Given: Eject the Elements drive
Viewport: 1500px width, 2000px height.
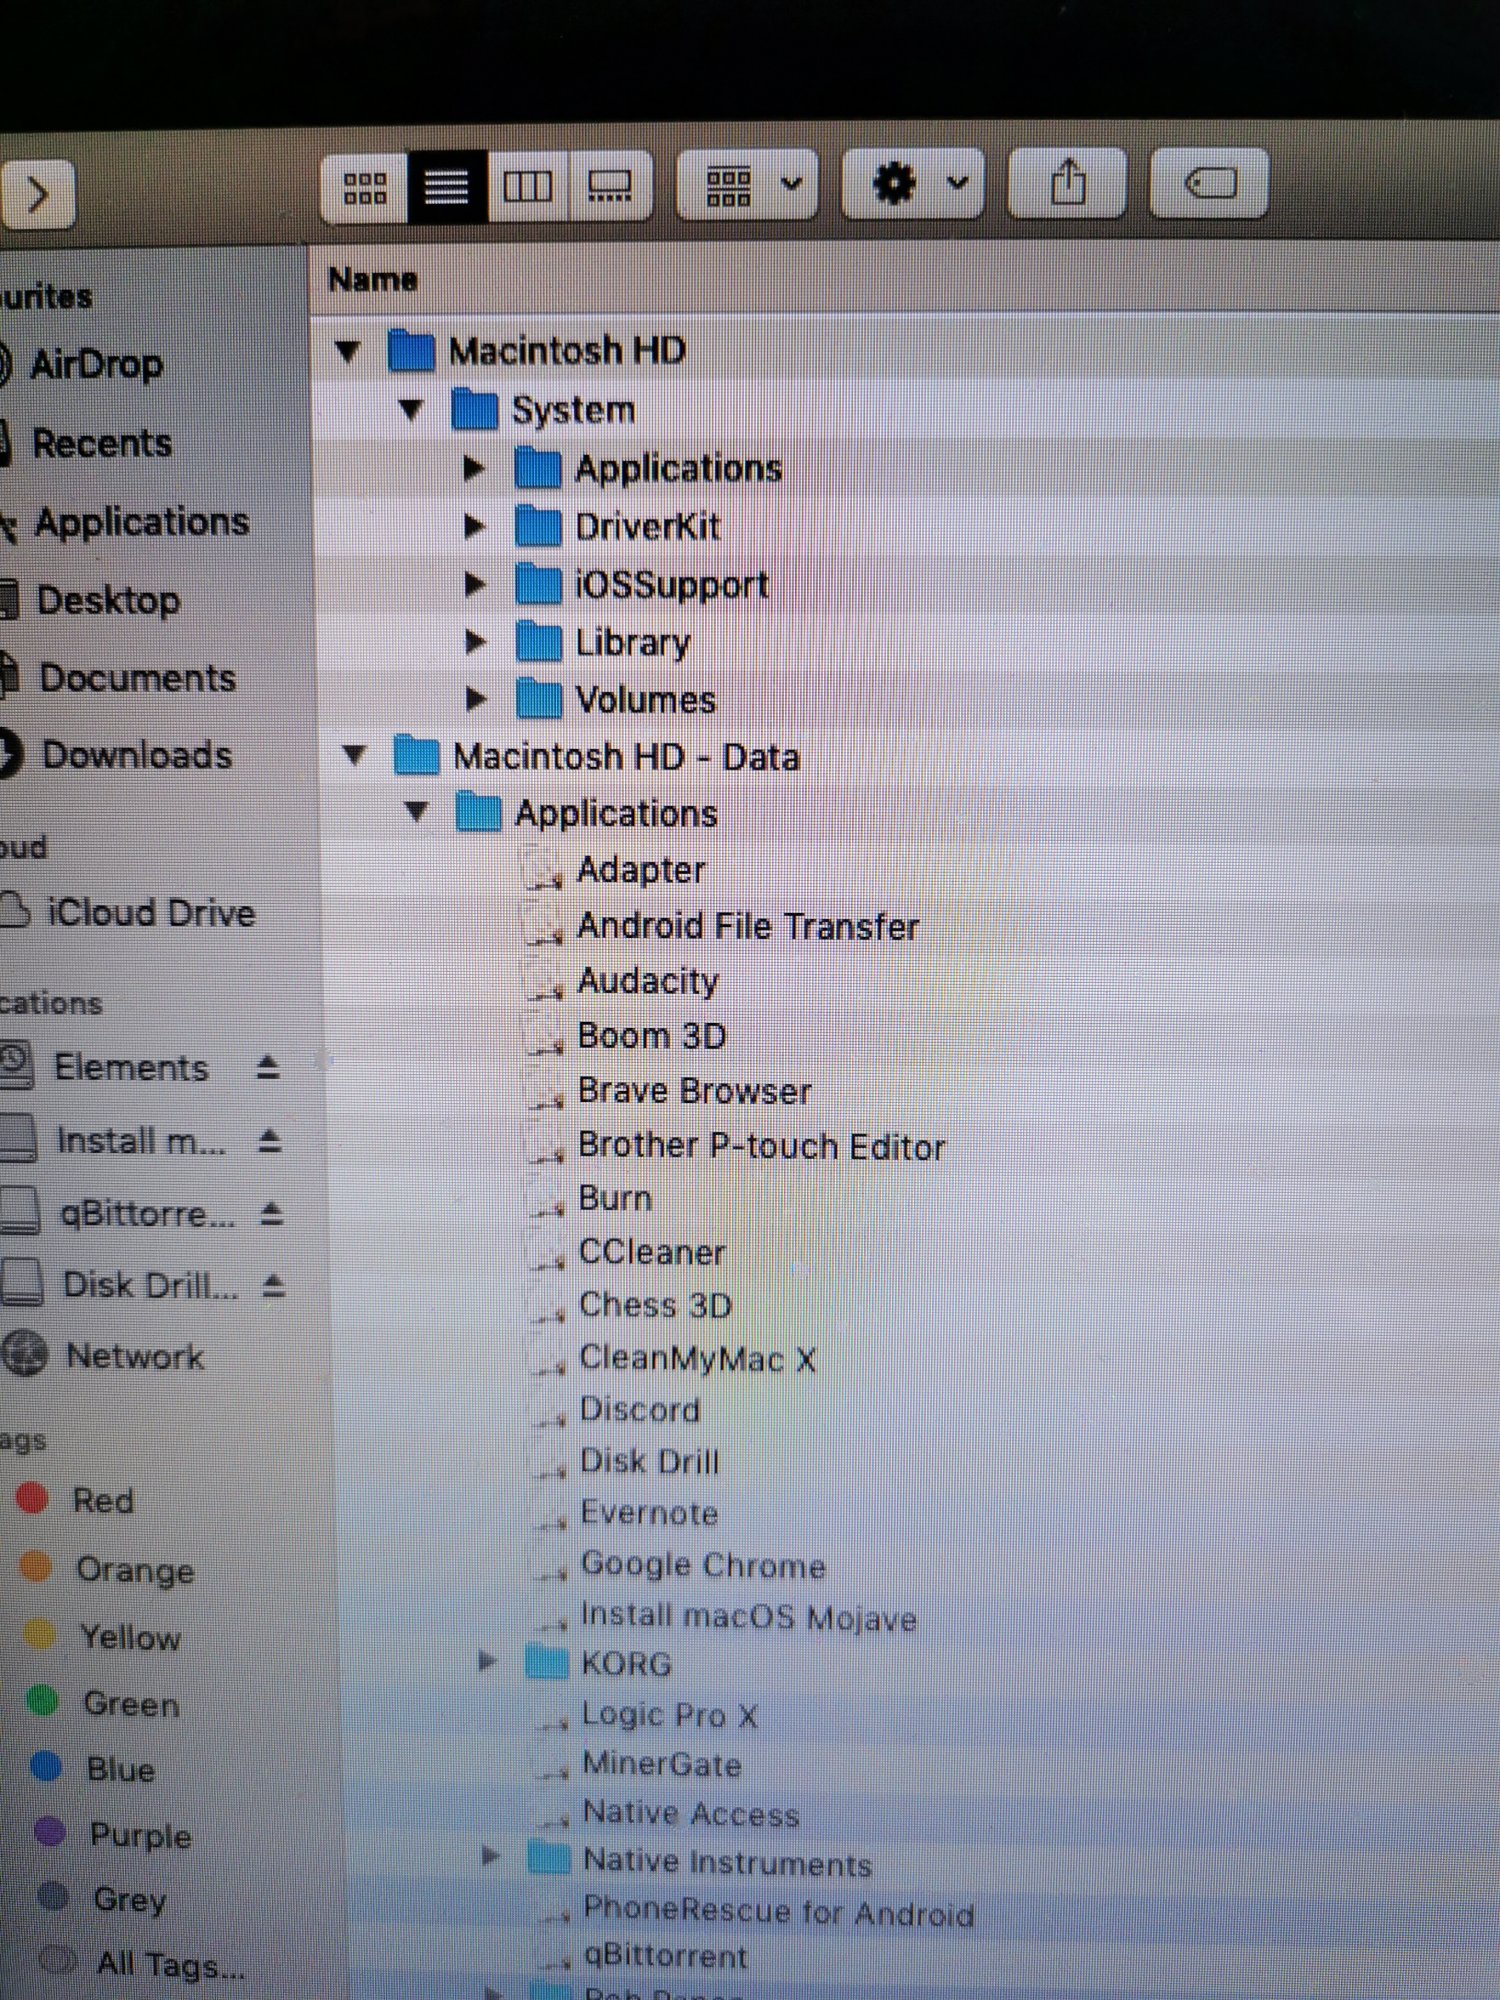Looking at the screenshot, I should point(267,1068).
